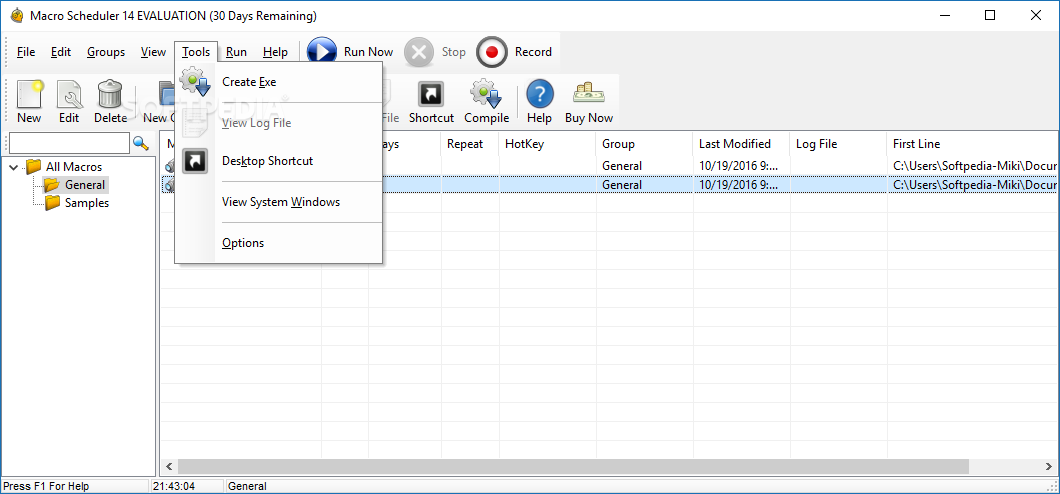The height and width of the screenshot is (494, 1060).
Task: Select All Macros in the tree
Action: (x=74, y=166)
